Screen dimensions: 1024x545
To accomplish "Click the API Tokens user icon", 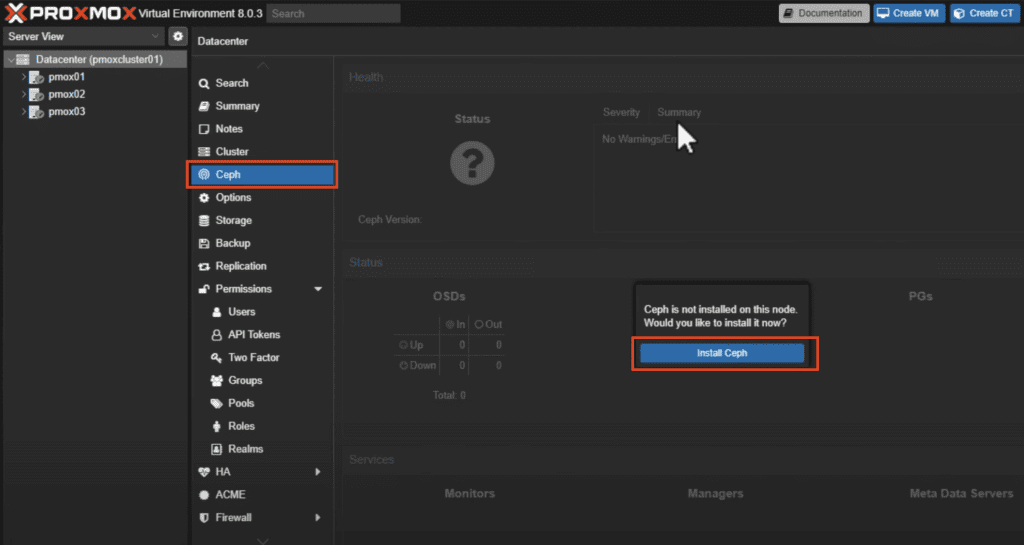I will click(x=217, y=335).
